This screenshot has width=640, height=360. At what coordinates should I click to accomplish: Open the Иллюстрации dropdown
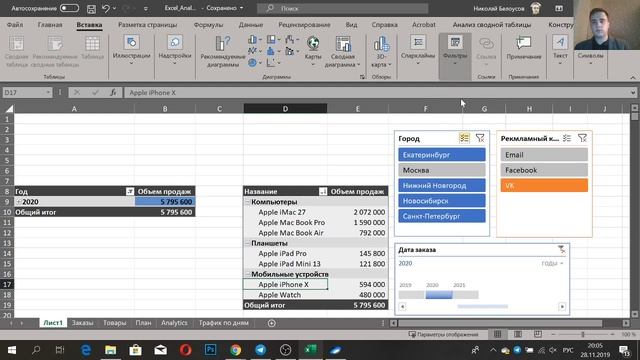click(131, 50)
